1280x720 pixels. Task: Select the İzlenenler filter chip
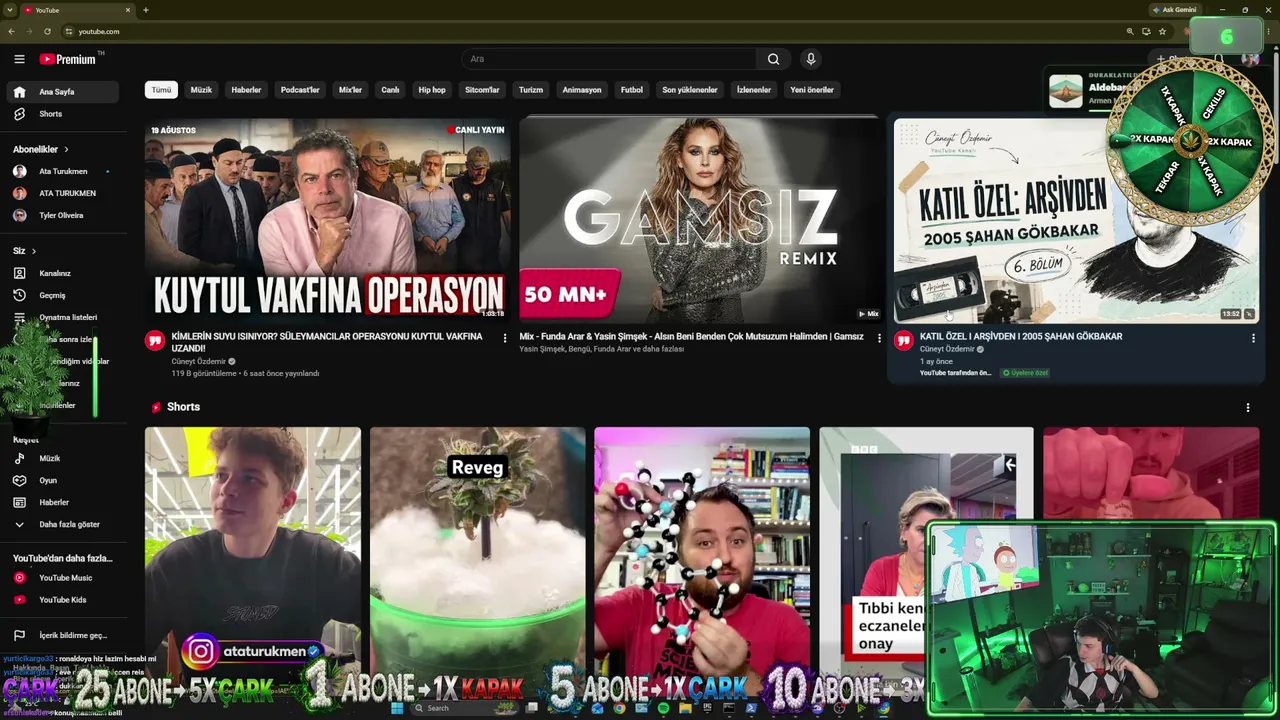coord(754,90)
